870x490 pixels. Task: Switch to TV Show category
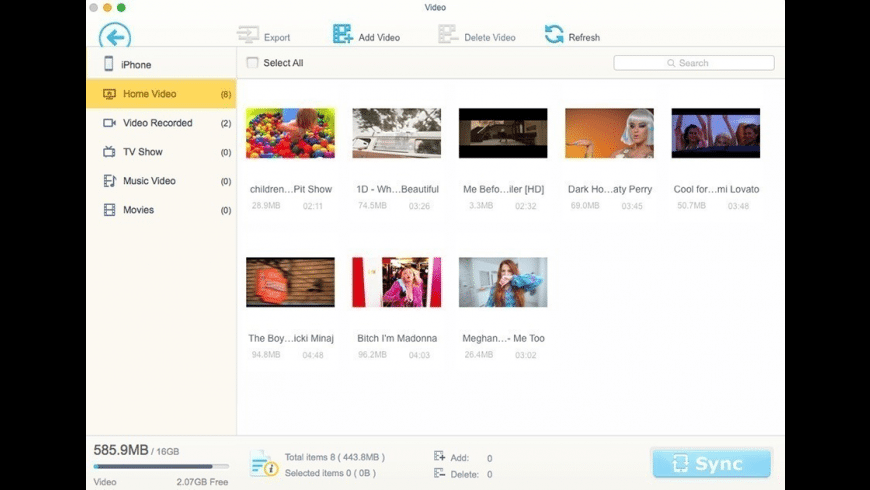(x=161, y=151)
